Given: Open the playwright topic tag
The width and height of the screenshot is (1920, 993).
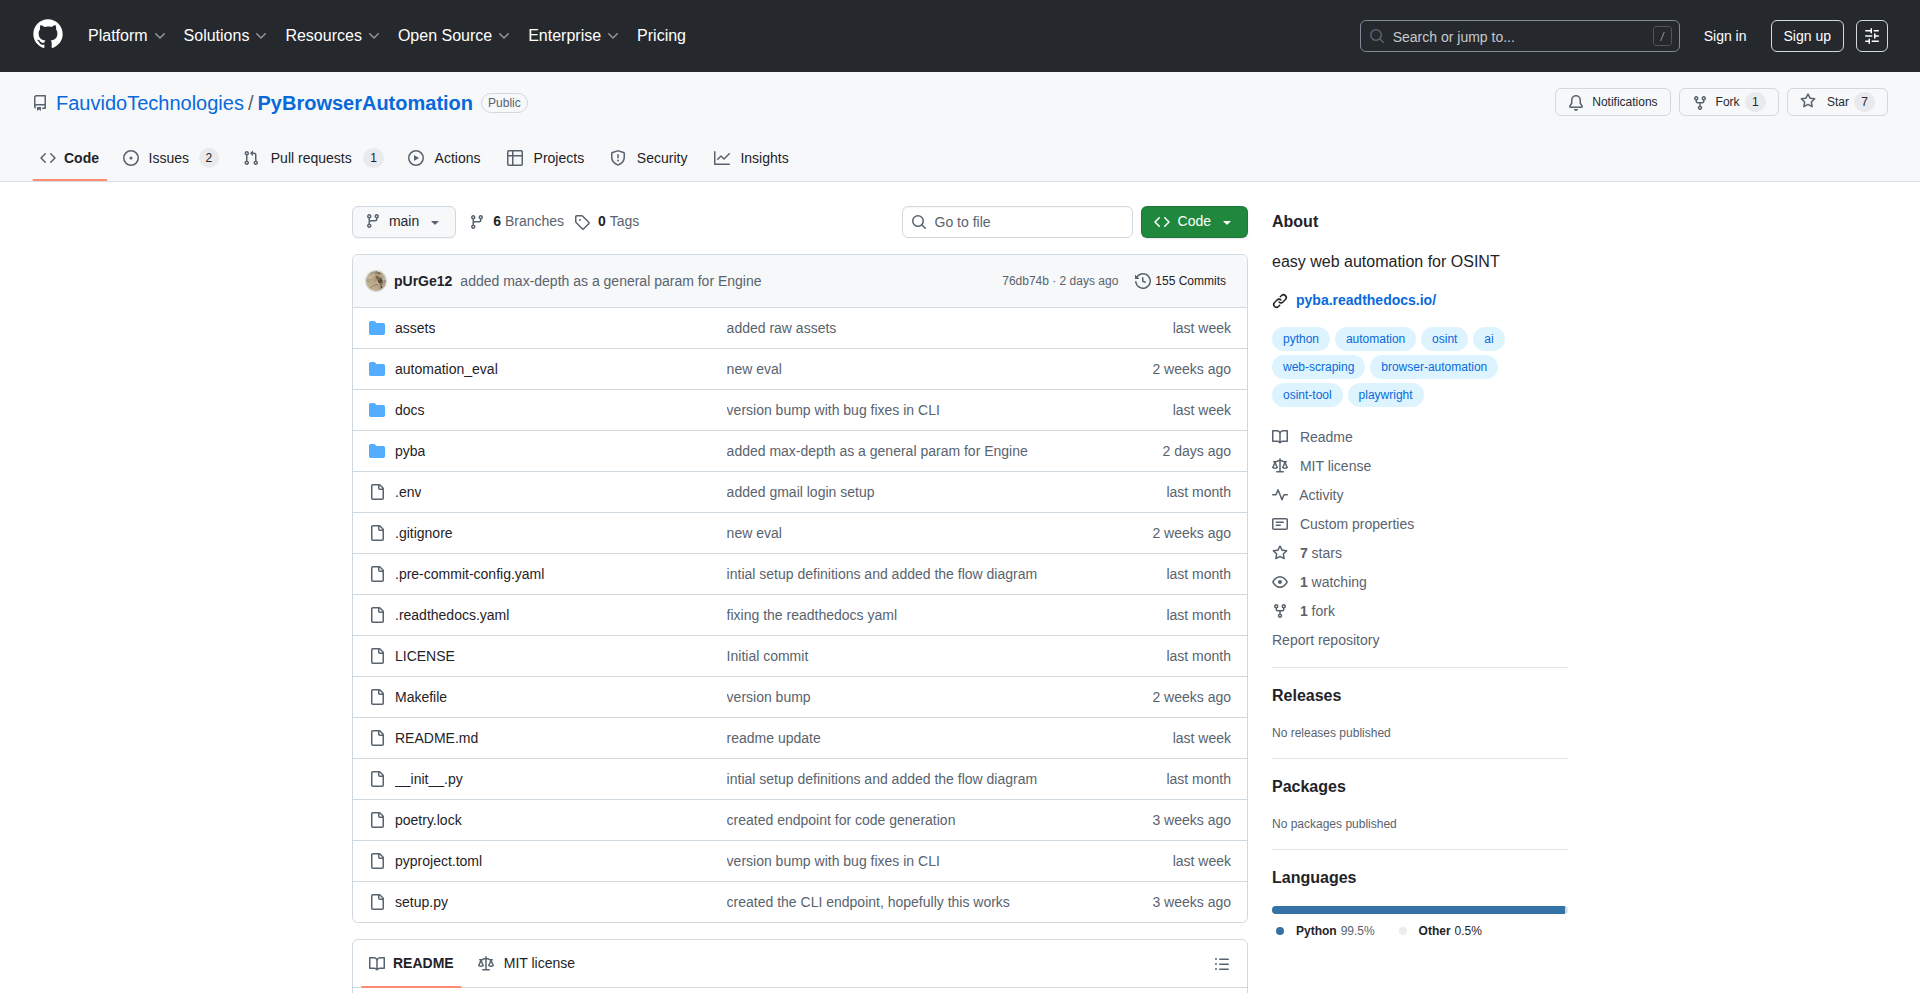Looking at the screenshot, I should (1385, 395).
